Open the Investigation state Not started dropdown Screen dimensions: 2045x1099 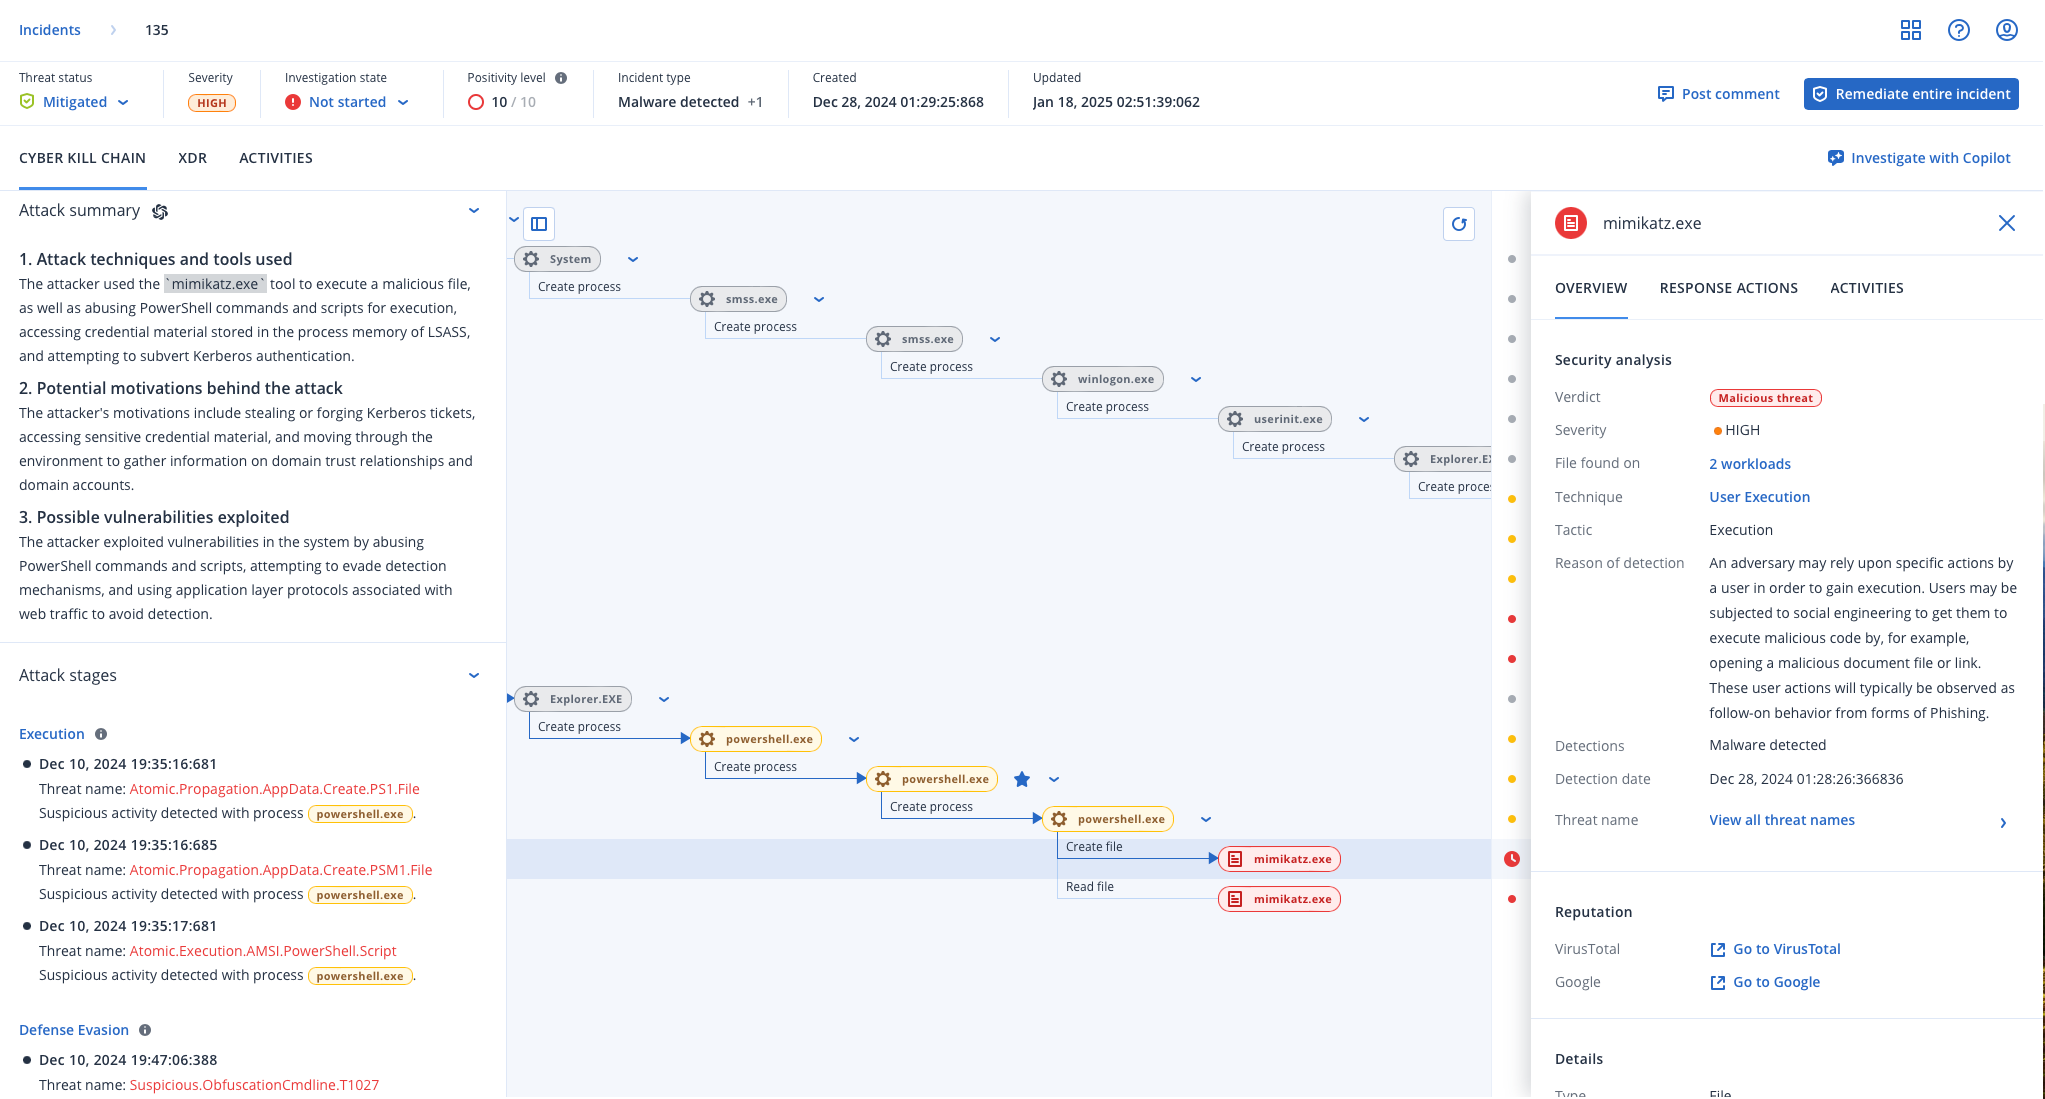348,102
